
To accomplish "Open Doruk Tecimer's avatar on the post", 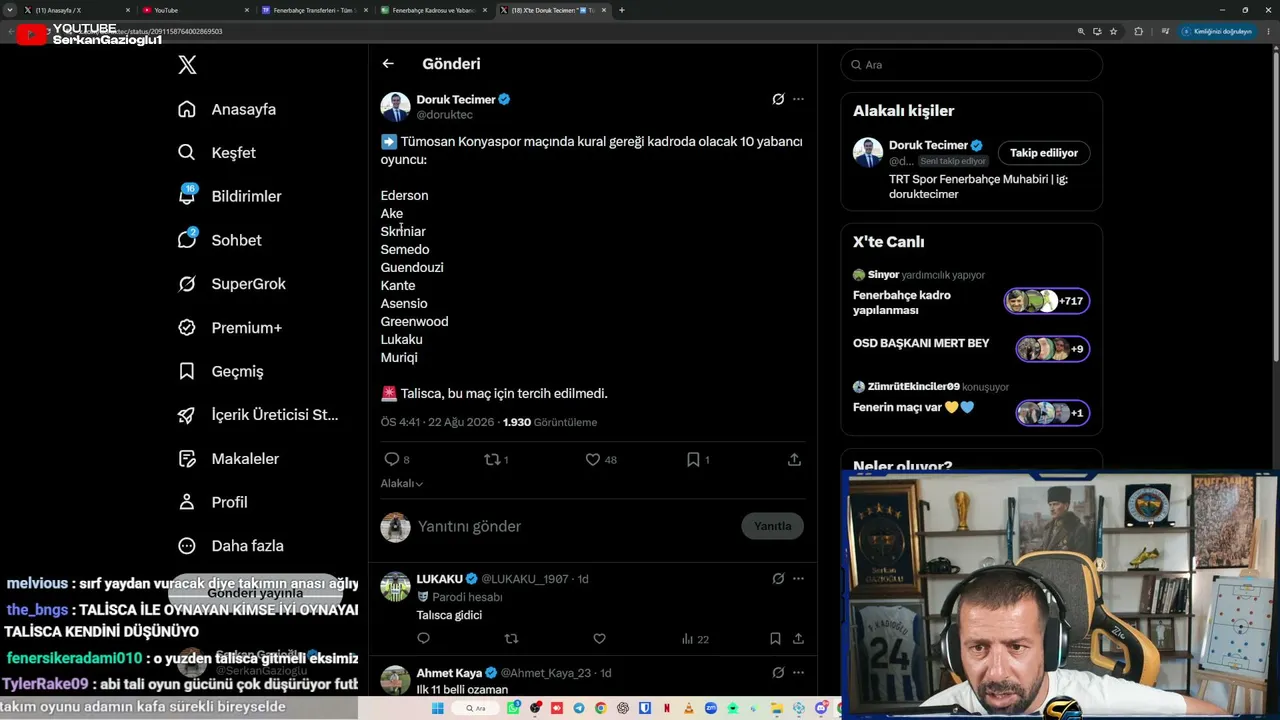I will pyautogui.click(x=395, y=107).
